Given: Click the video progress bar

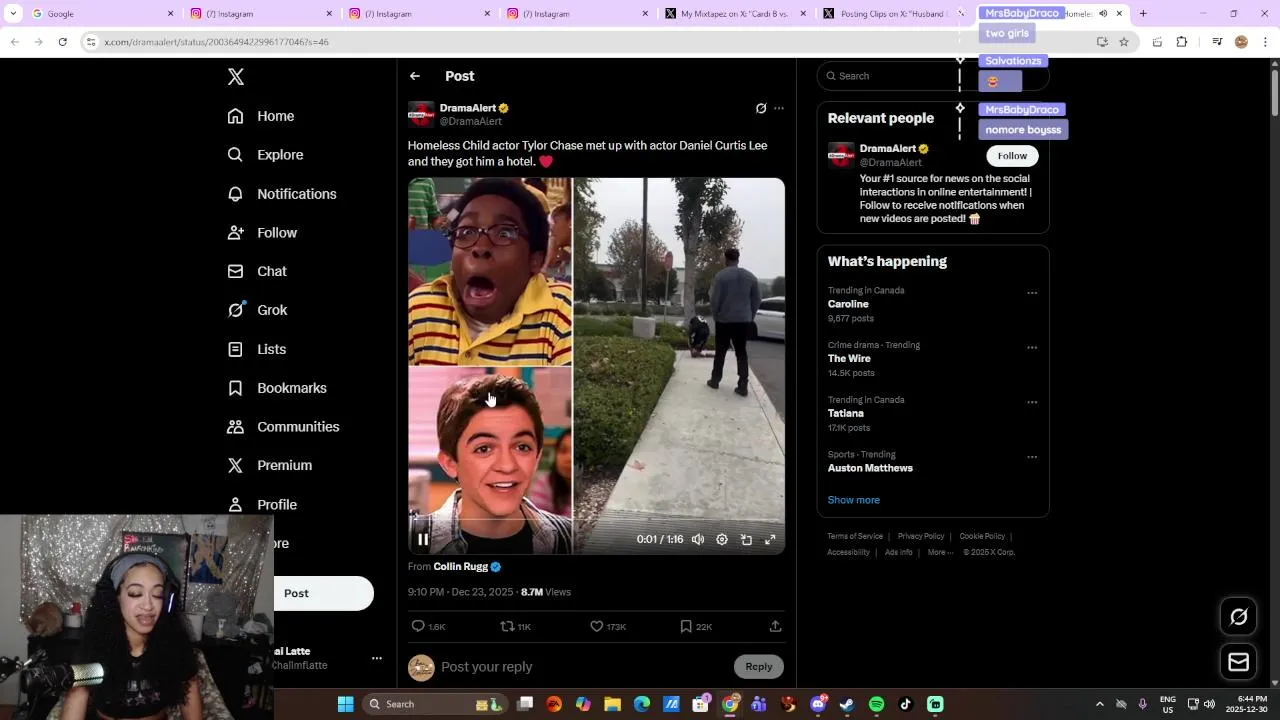Looking at the screenshot, I should pyautogui.click(x=596, y=521).
